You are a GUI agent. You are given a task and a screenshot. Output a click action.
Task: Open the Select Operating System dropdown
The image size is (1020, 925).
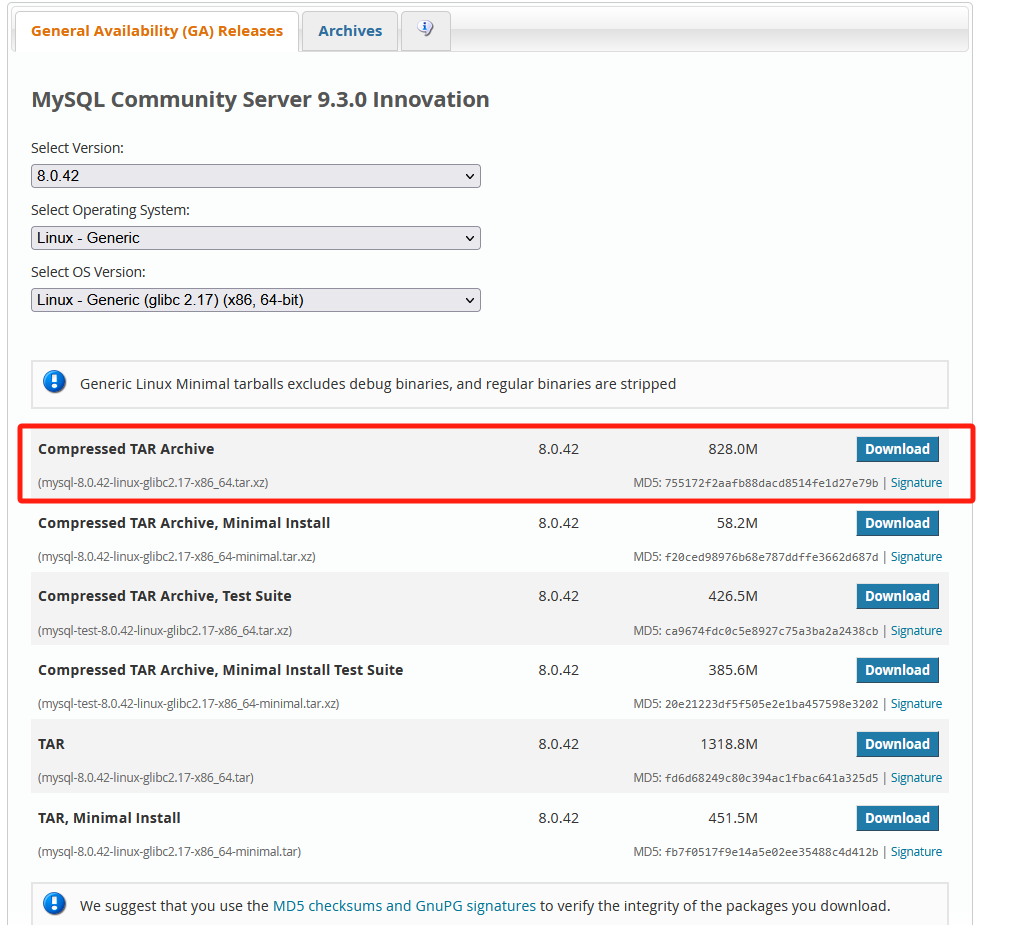(256, 238)
